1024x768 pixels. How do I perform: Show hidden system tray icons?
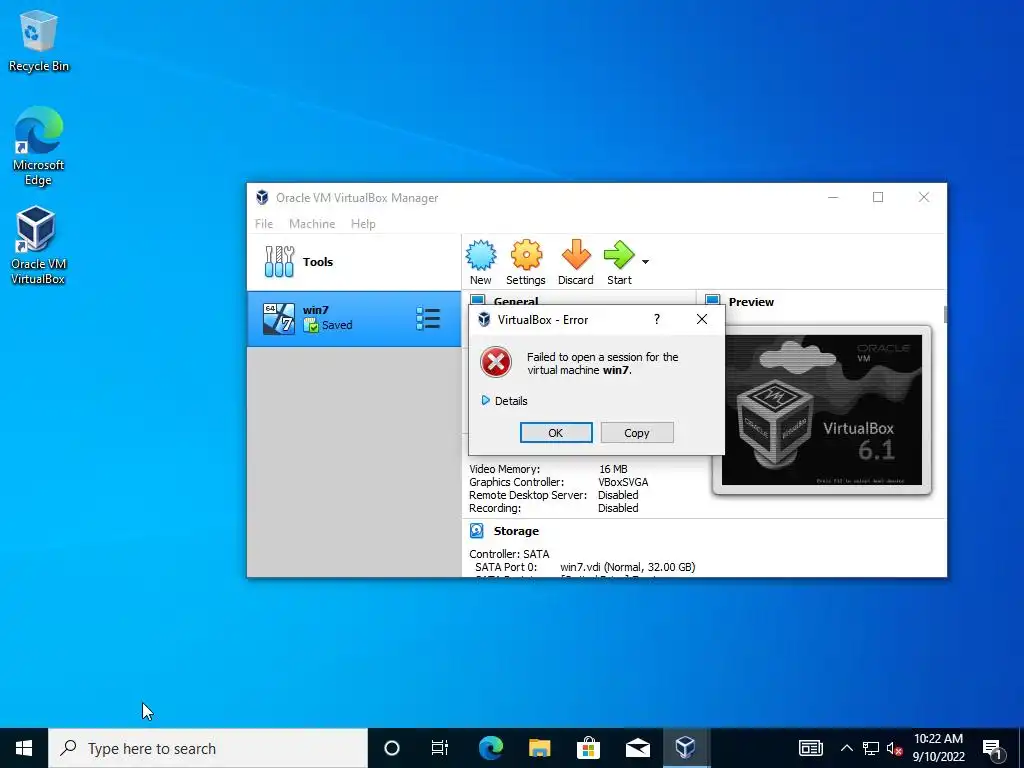coord(846,748)
